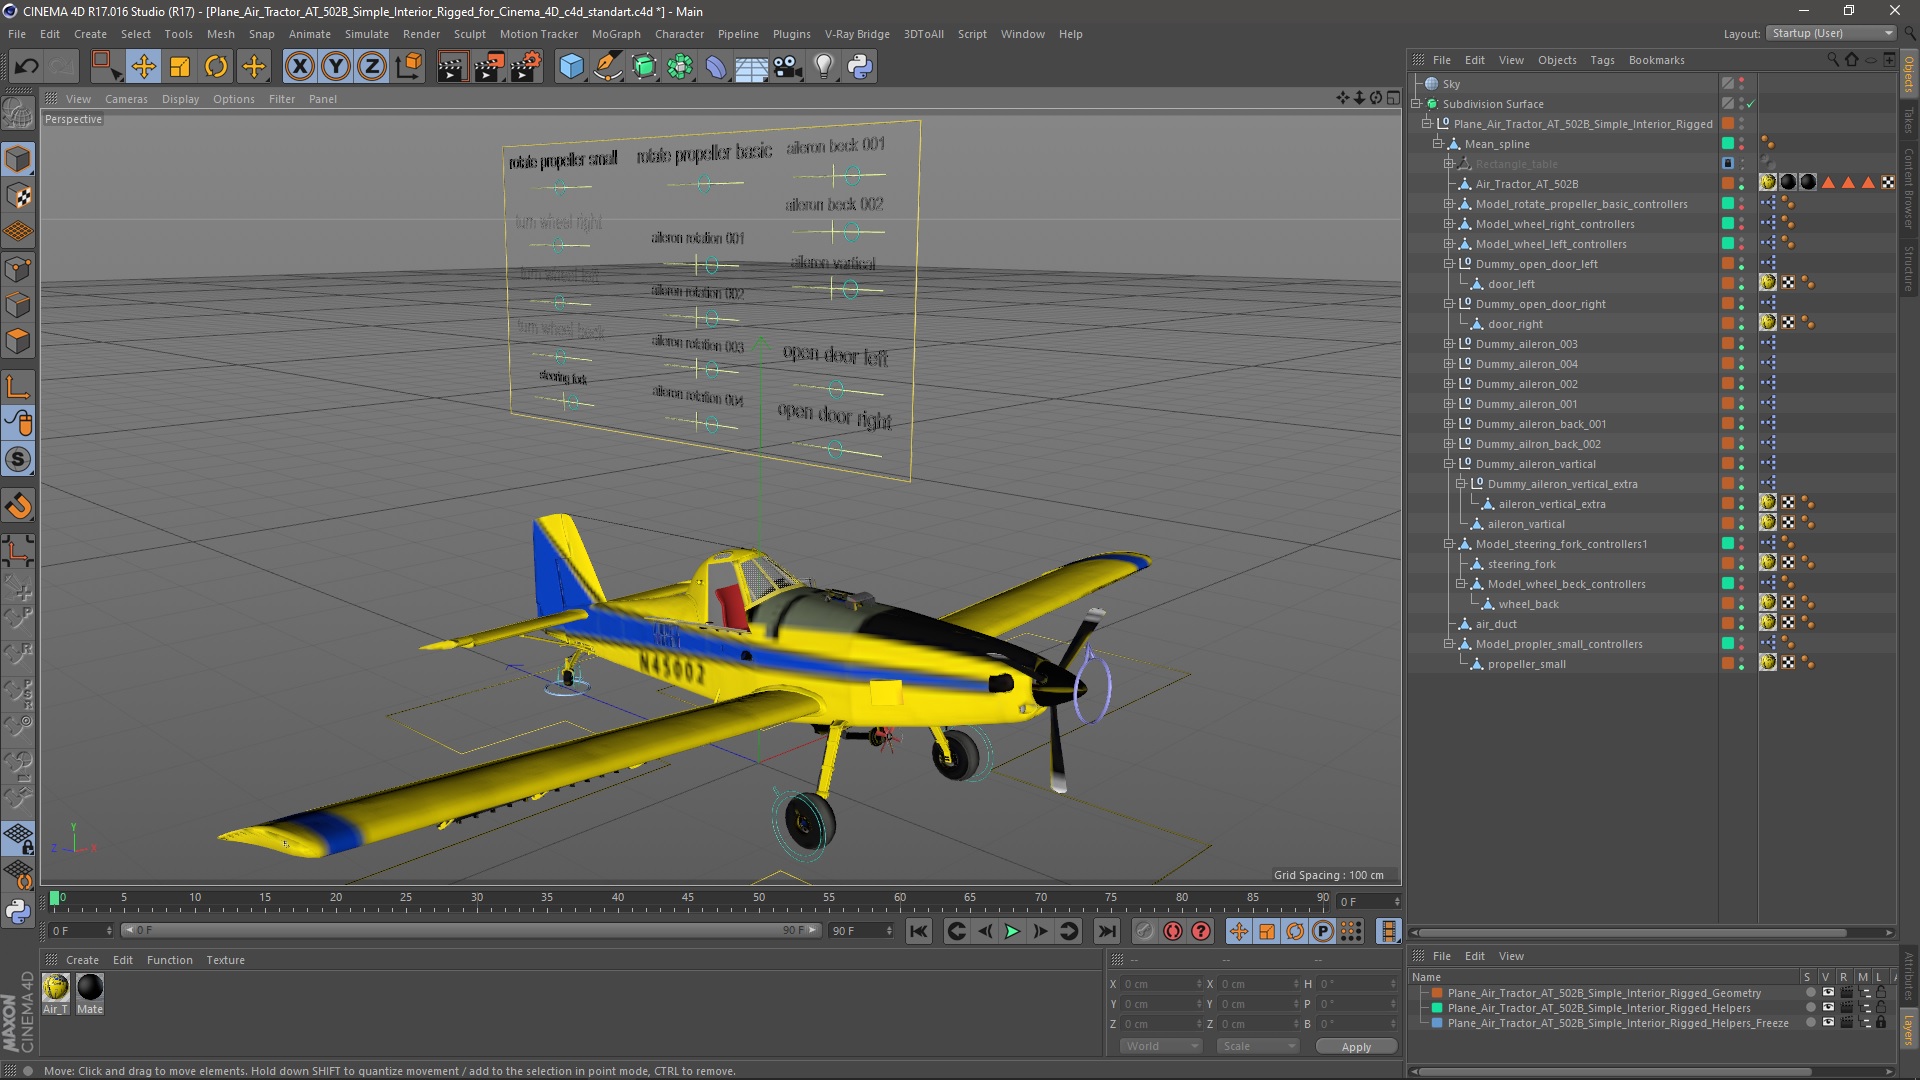Open Create menu in Material Manager
This screenshot has width=1920, height=1080.
tap(82, 960)
